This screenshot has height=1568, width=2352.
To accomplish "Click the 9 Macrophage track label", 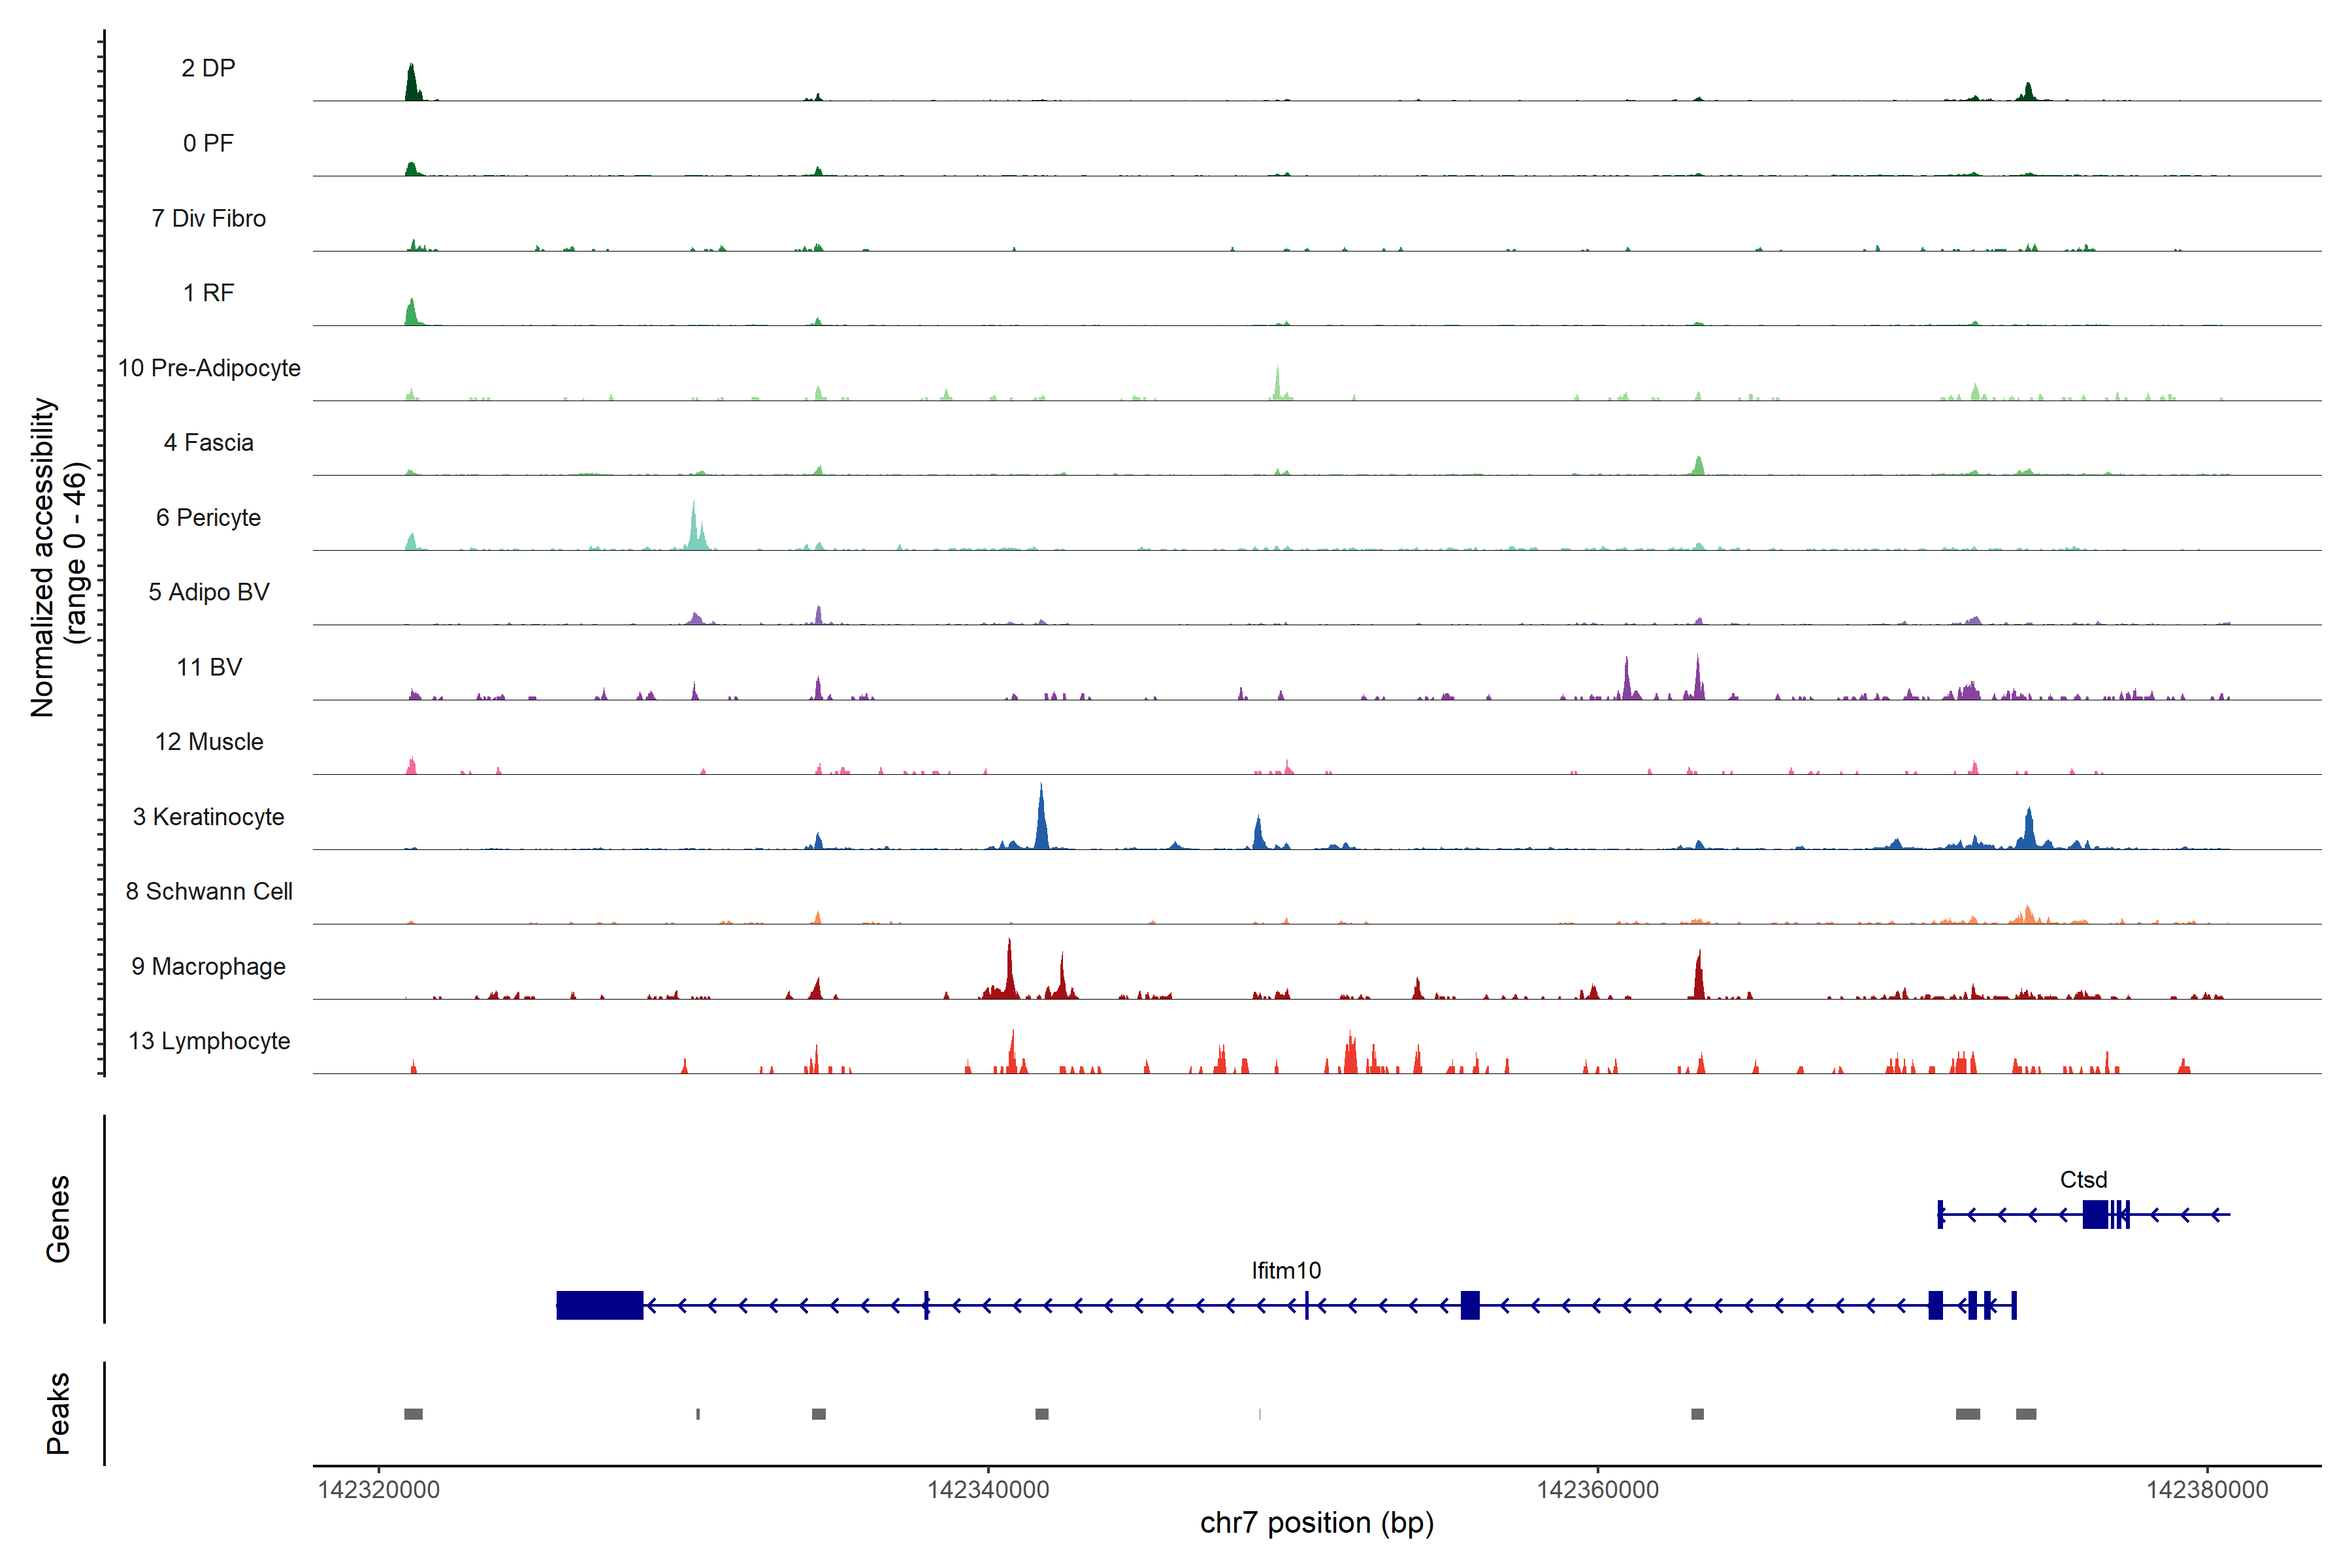I will [x=208, y=966].
